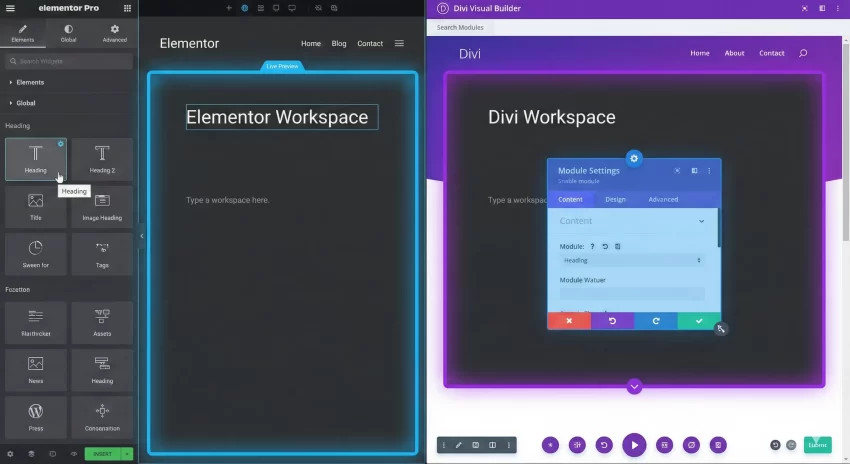850x464 pixels.
Task: Open the Module Heading dropdown
Action: click(632, 261)
